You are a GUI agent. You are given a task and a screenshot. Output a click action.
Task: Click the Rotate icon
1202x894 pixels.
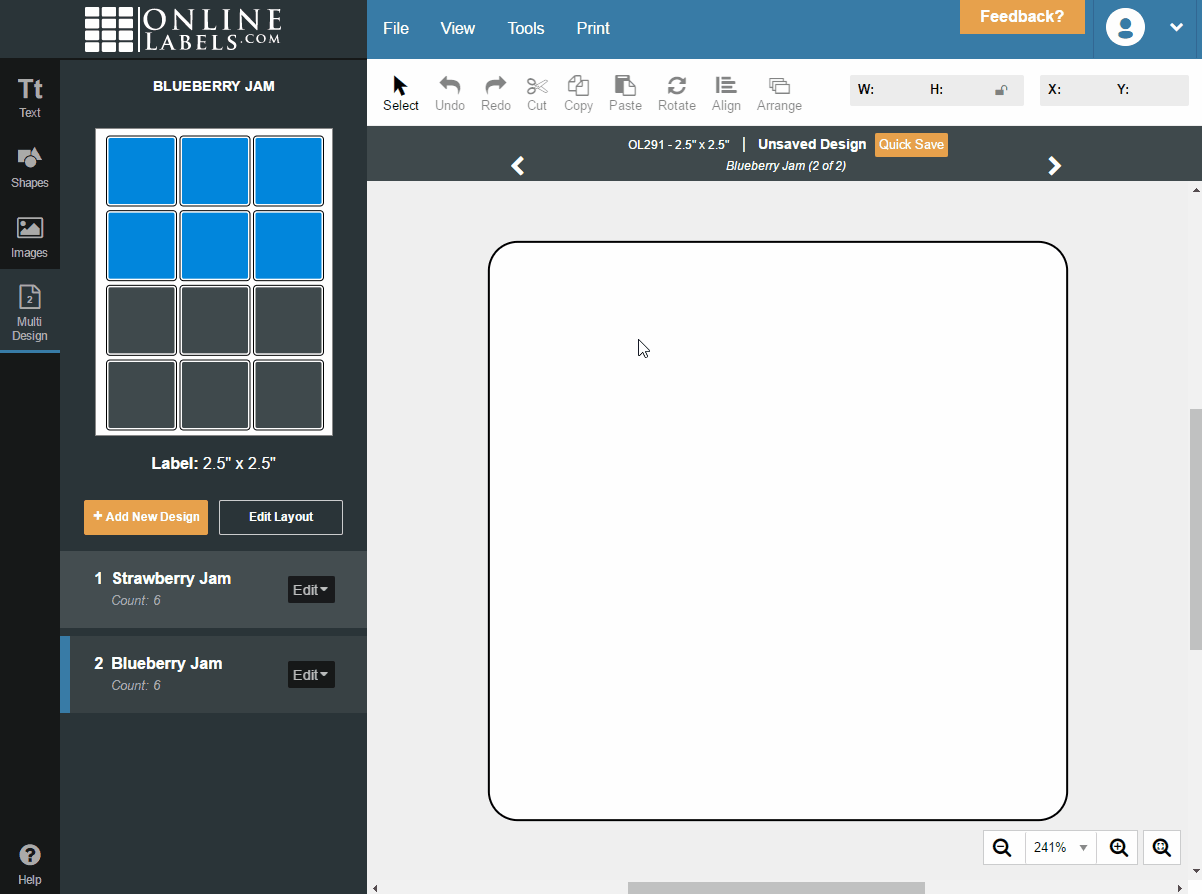(x=677, y=92)
